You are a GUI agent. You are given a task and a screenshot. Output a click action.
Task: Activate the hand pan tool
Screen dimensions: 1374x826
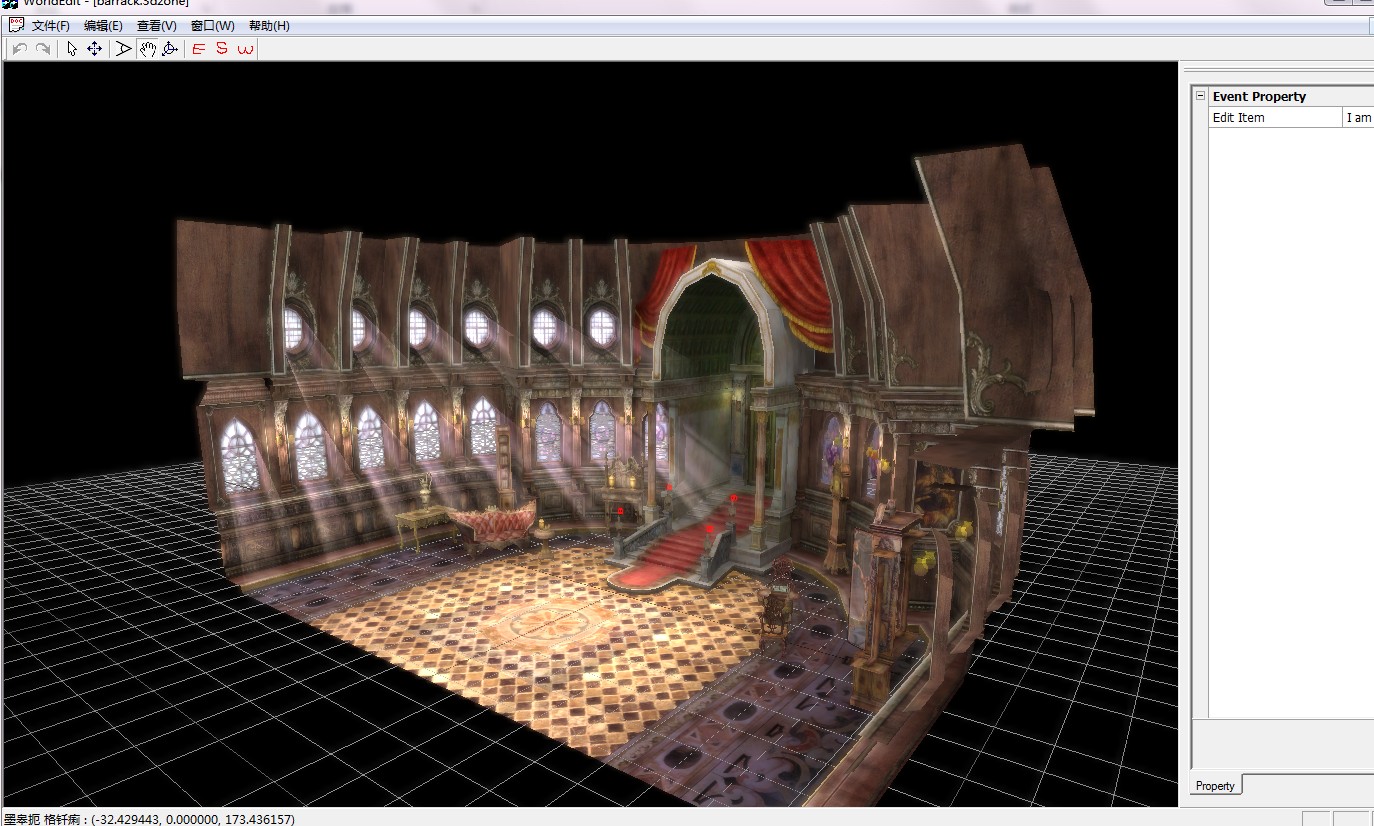(x=147, y=49)
